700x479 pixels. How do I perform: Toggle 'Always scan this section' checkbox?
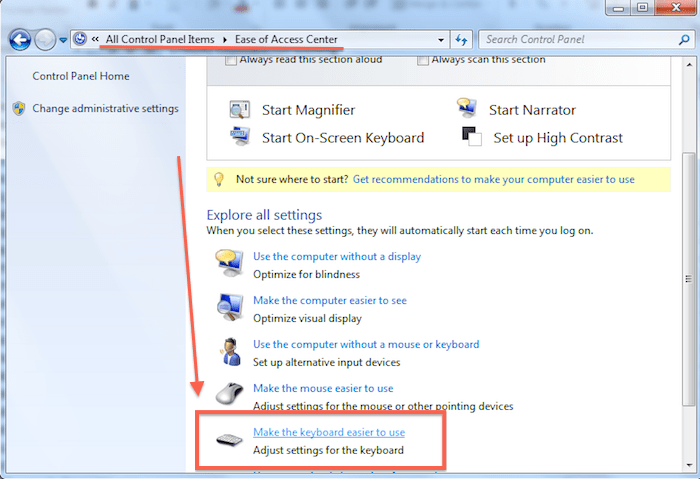[423, 60]
